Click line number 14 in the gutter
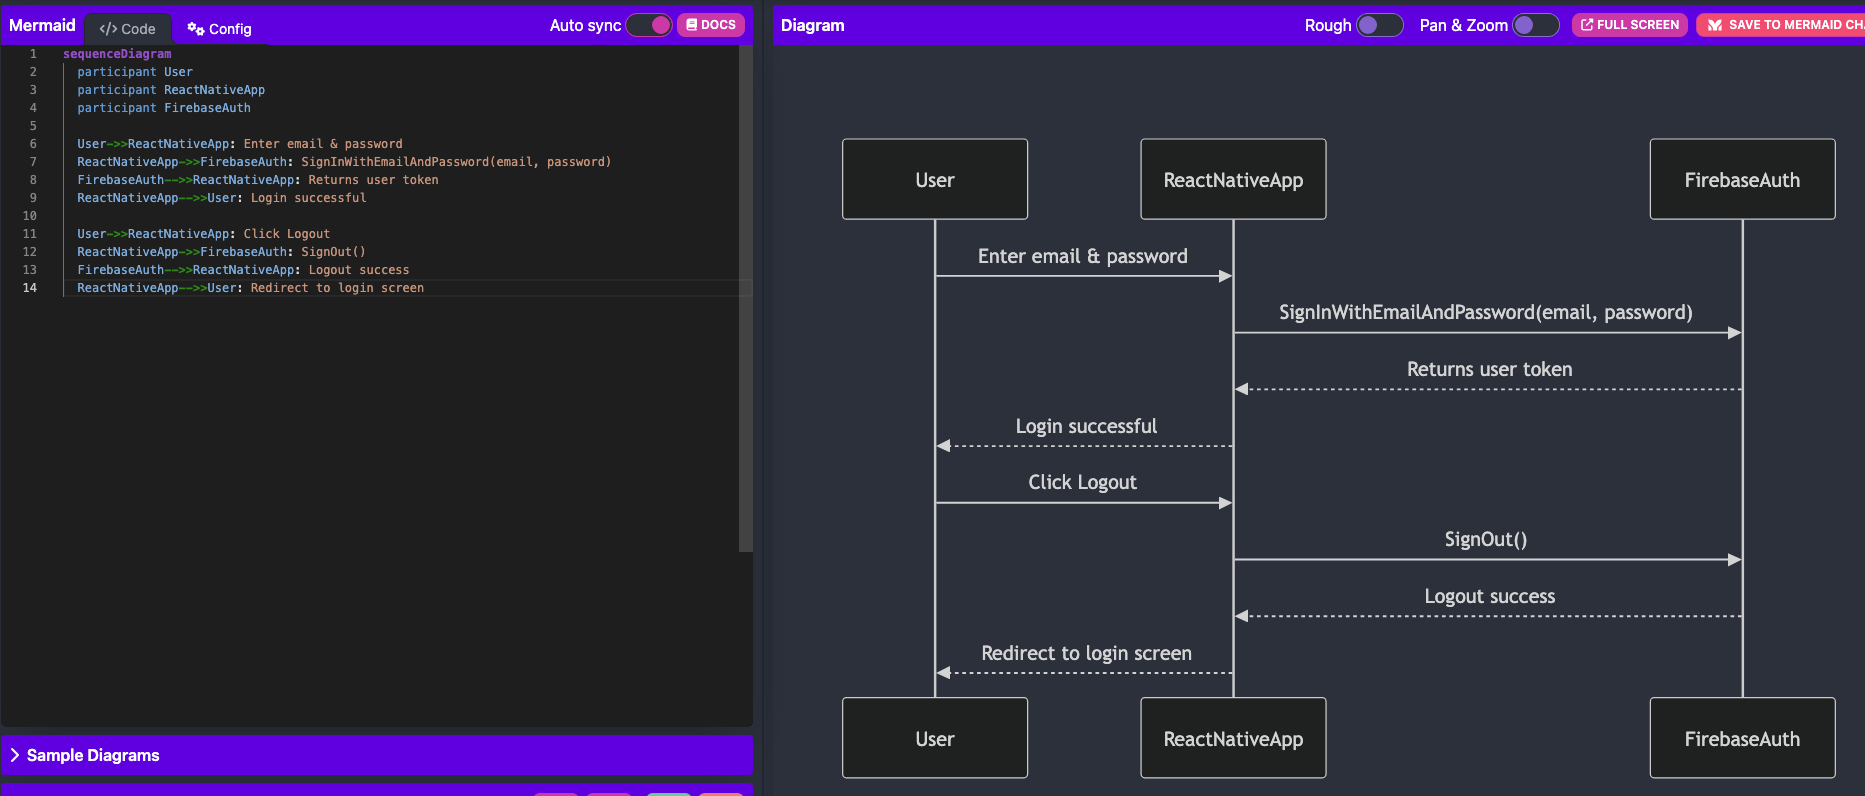Image resolution: width=1865 pixels, height=796 pixels. click(x=30, y=288)
